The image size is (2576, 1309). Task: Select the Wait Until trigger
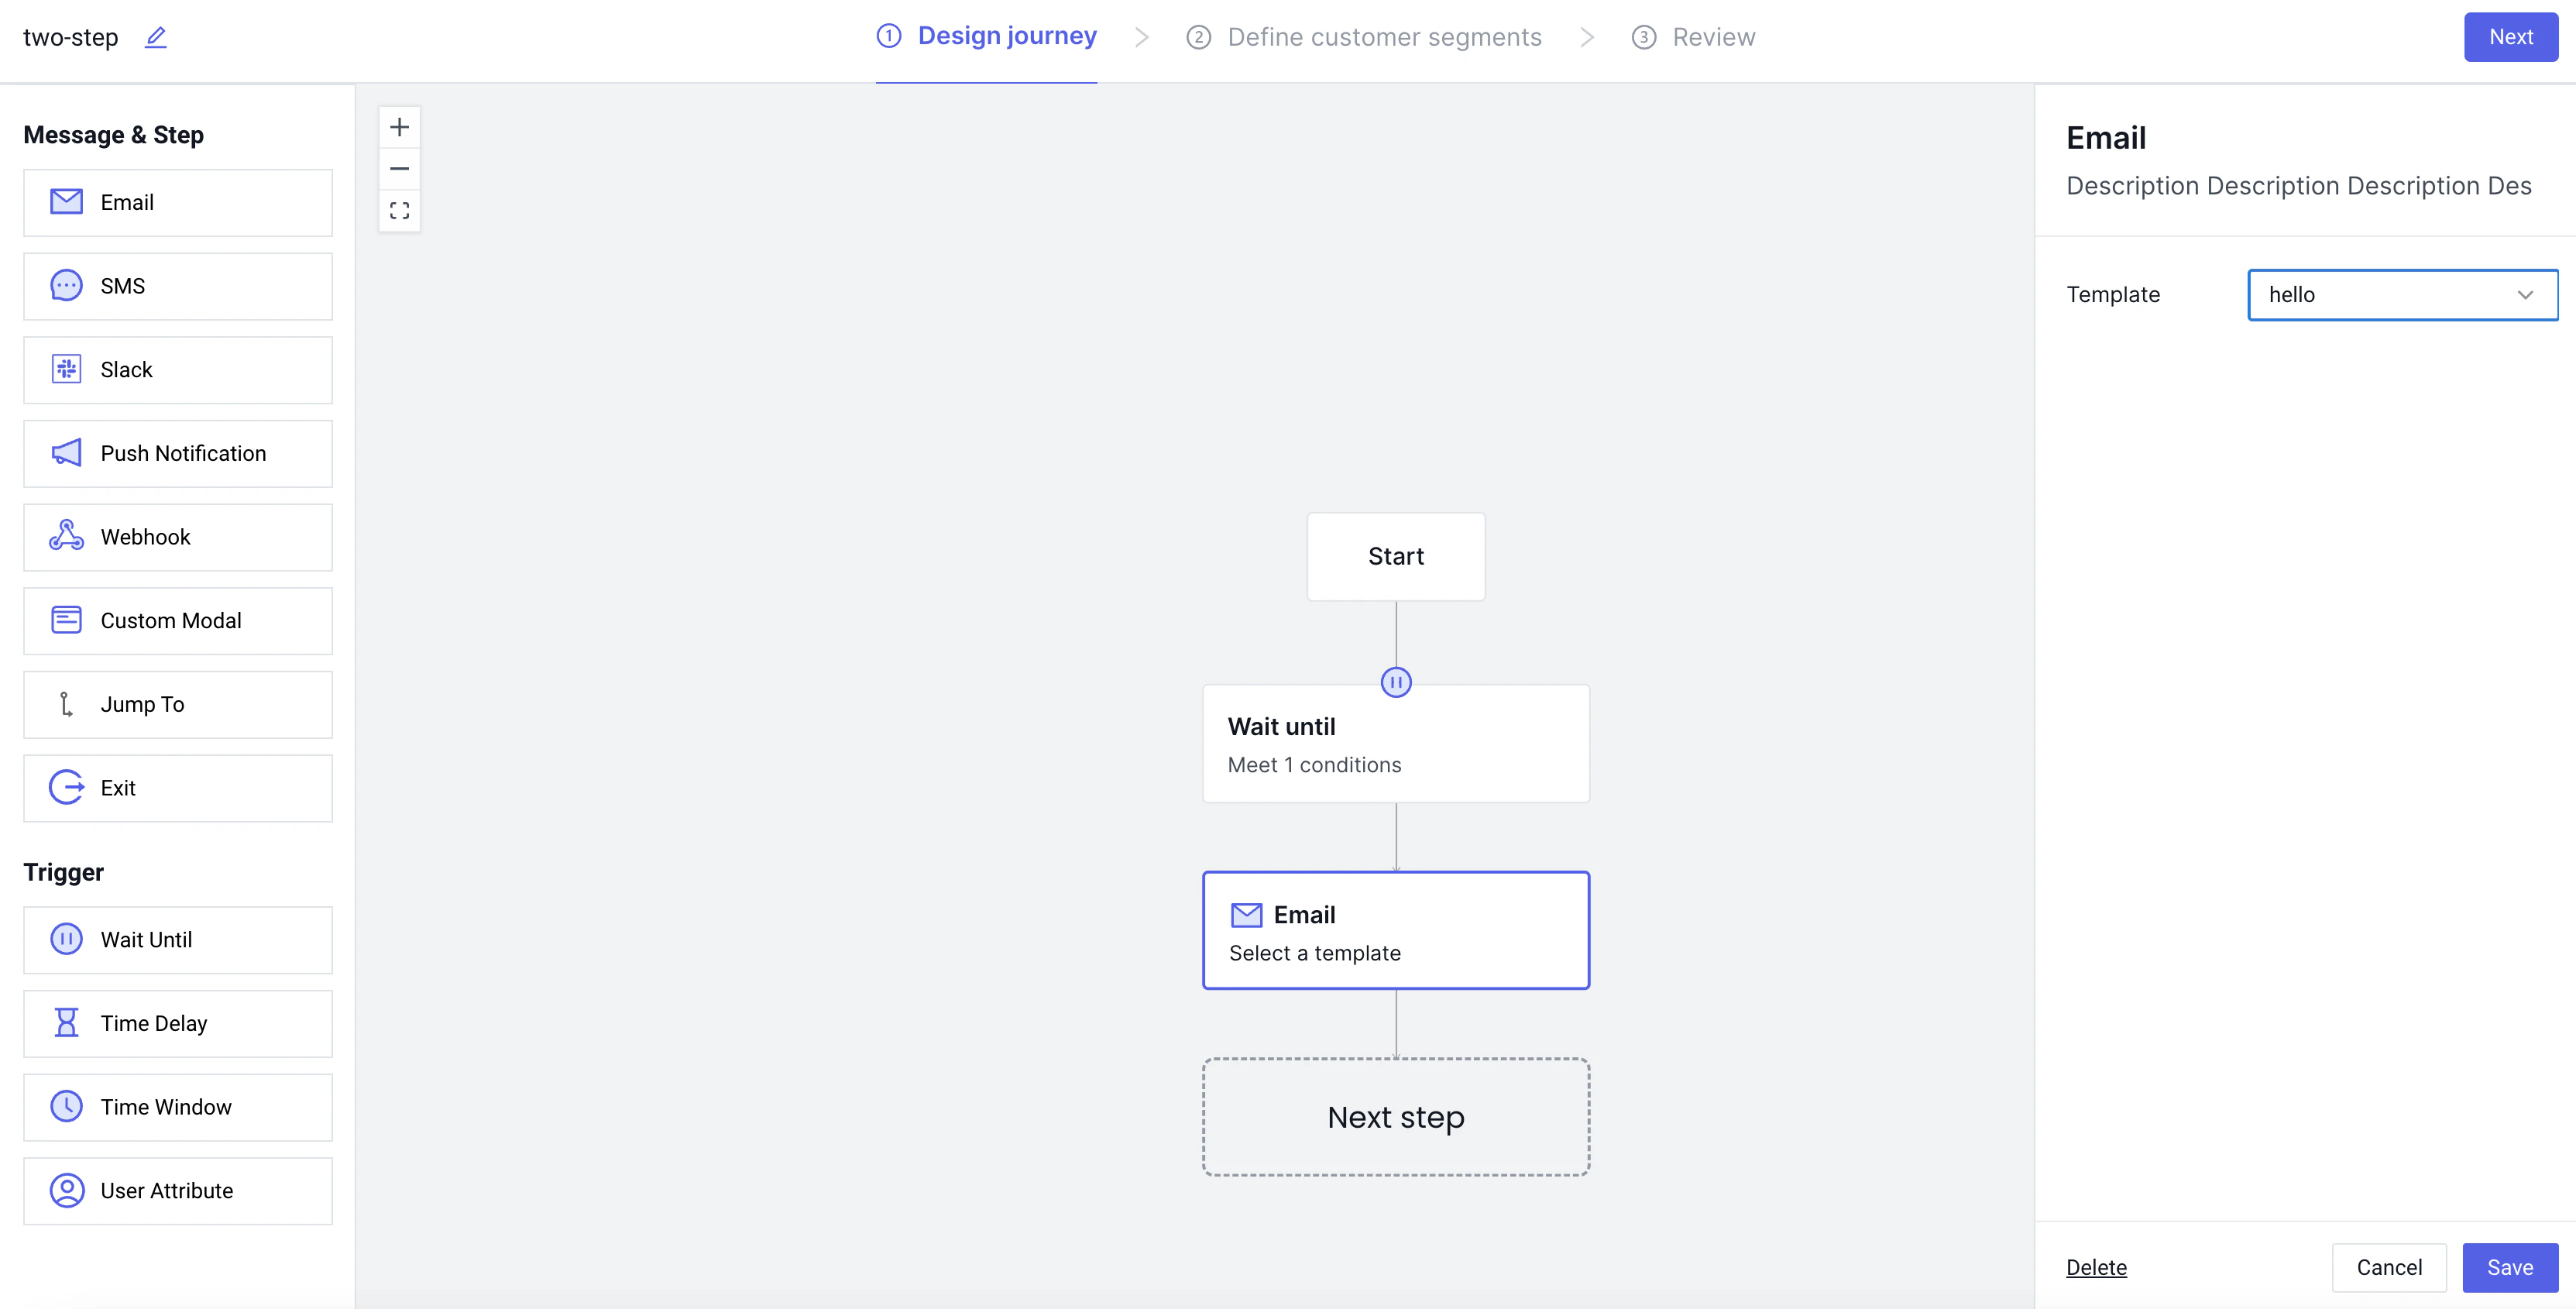pyautogui.click(x=176, y=939)
